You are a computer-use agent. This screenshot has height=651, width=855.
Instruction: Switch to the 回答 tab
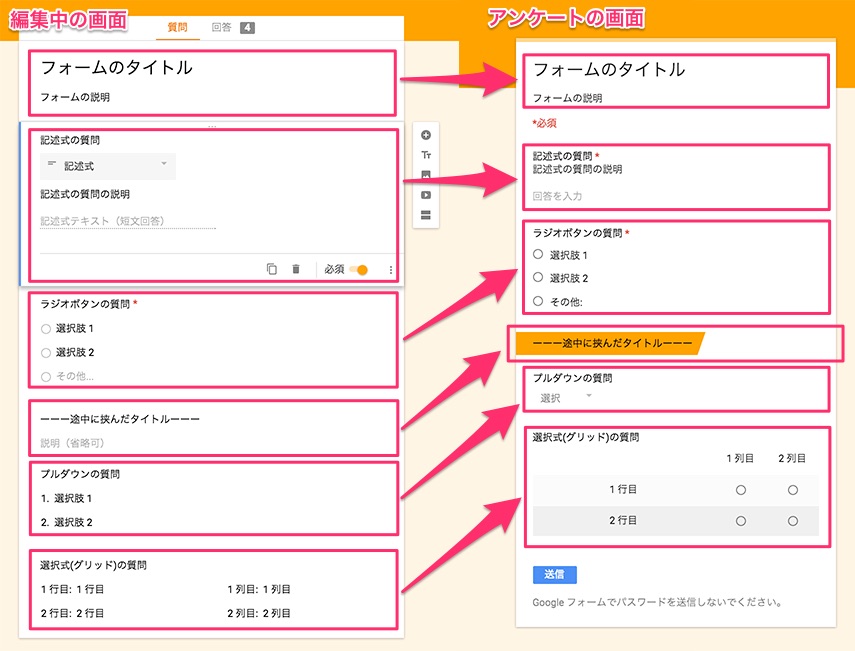231,28
